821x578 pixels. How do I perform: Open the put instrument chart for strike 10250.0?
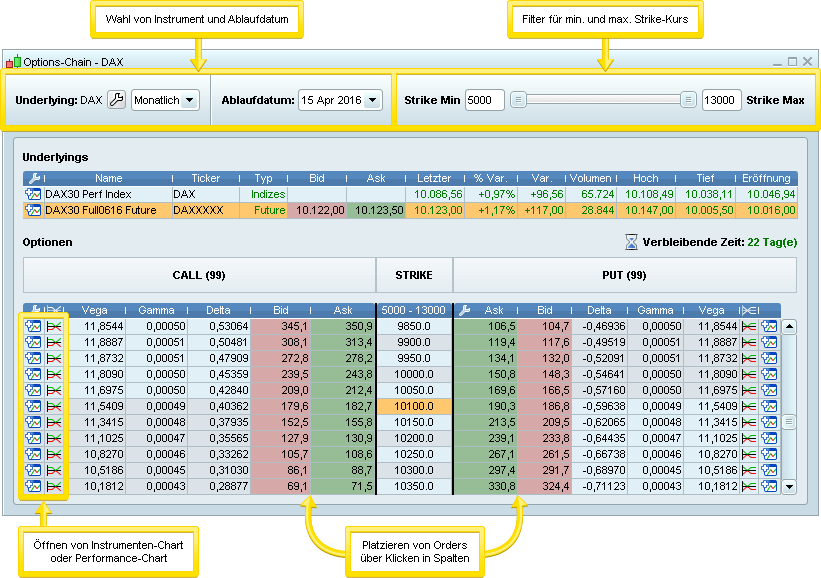click(x=769, y=454)
